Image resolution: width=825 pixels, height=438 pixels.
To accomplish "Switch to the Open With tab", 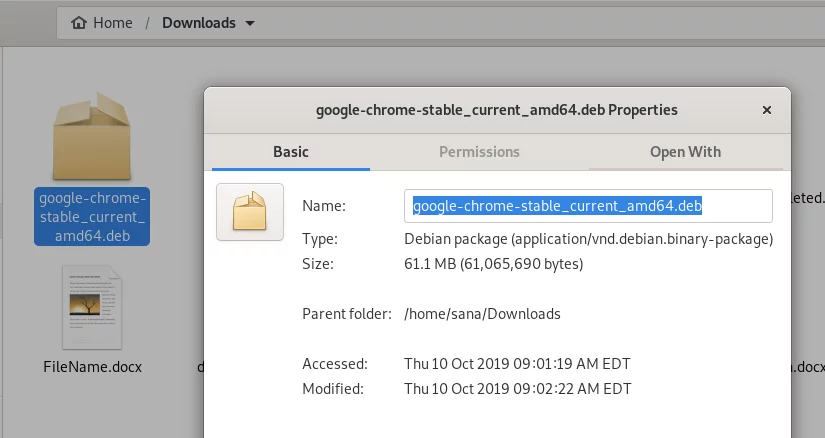I will tap(686, 152).
